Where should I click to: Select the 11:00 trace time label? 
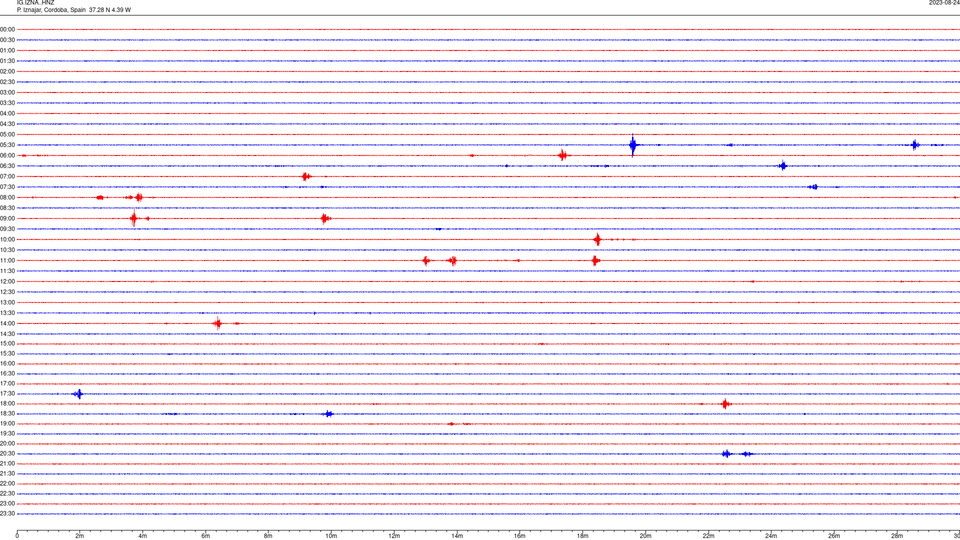click(x=7, y=261)
